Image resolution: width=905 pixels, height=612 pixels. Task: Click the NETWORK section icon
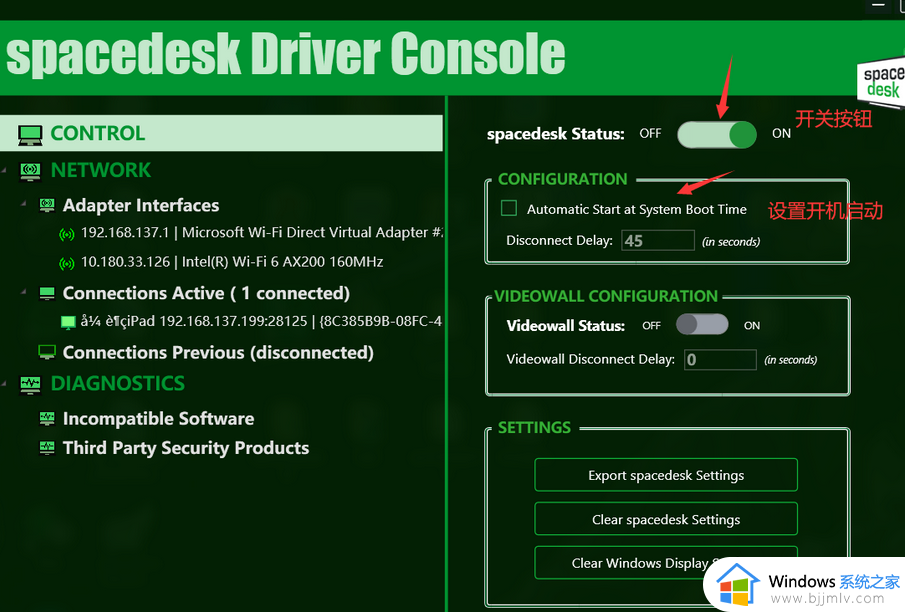[x=31, y=171]
